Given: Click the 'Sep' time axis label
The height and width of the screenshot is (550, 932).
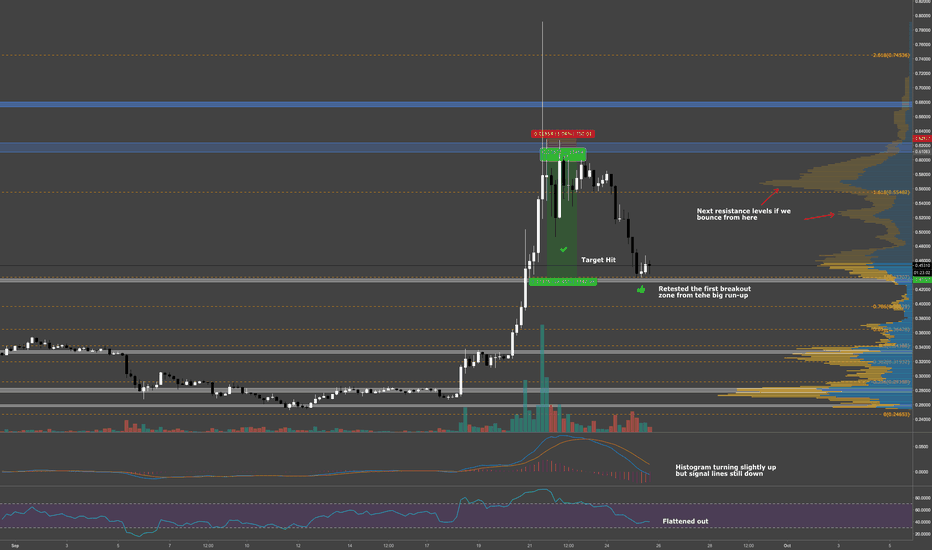Looking at the screenshot, I should pyautogui.click(x=15, y=545).
